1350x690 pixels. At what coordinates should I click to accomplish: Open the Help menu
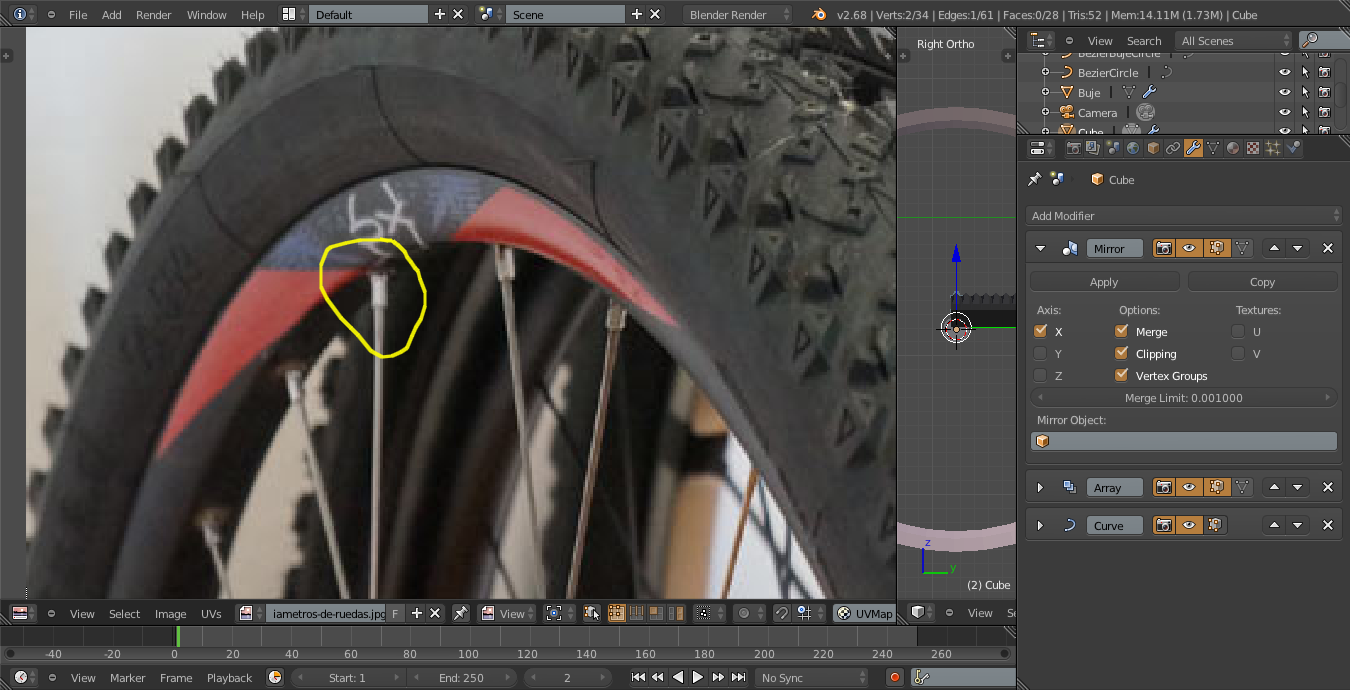coord(253,14)
